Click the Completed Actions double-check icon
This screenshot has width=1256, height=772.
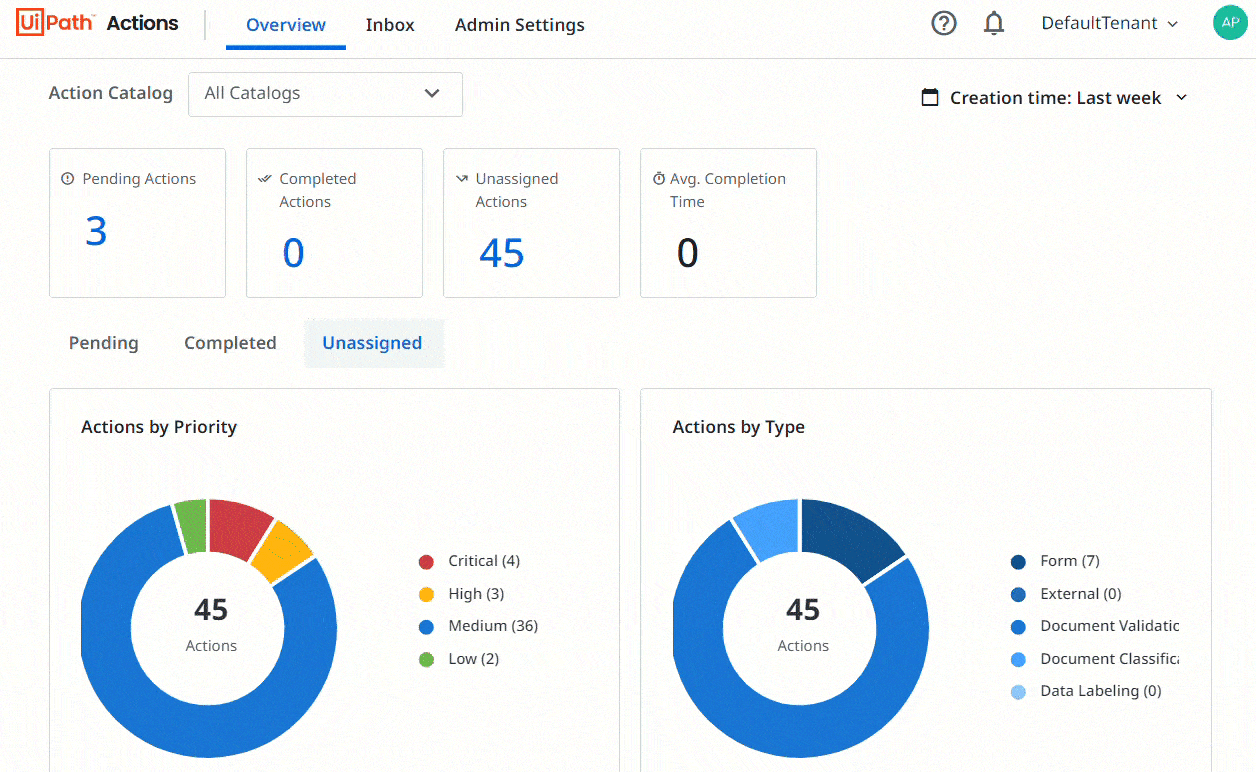pyautogui.click(x=265, y=179)
